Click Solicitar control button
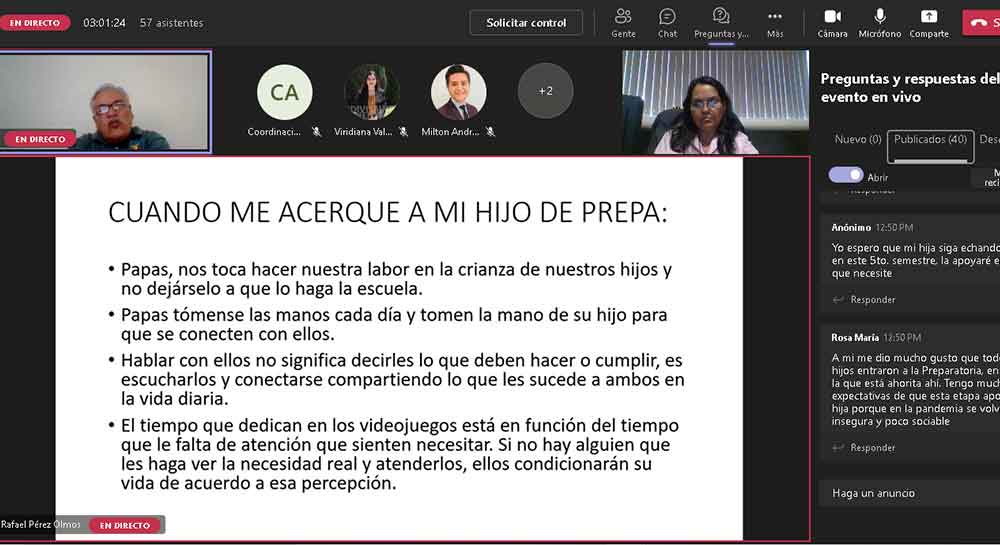Screen dimensions: 1000x545 pos(526,22)
